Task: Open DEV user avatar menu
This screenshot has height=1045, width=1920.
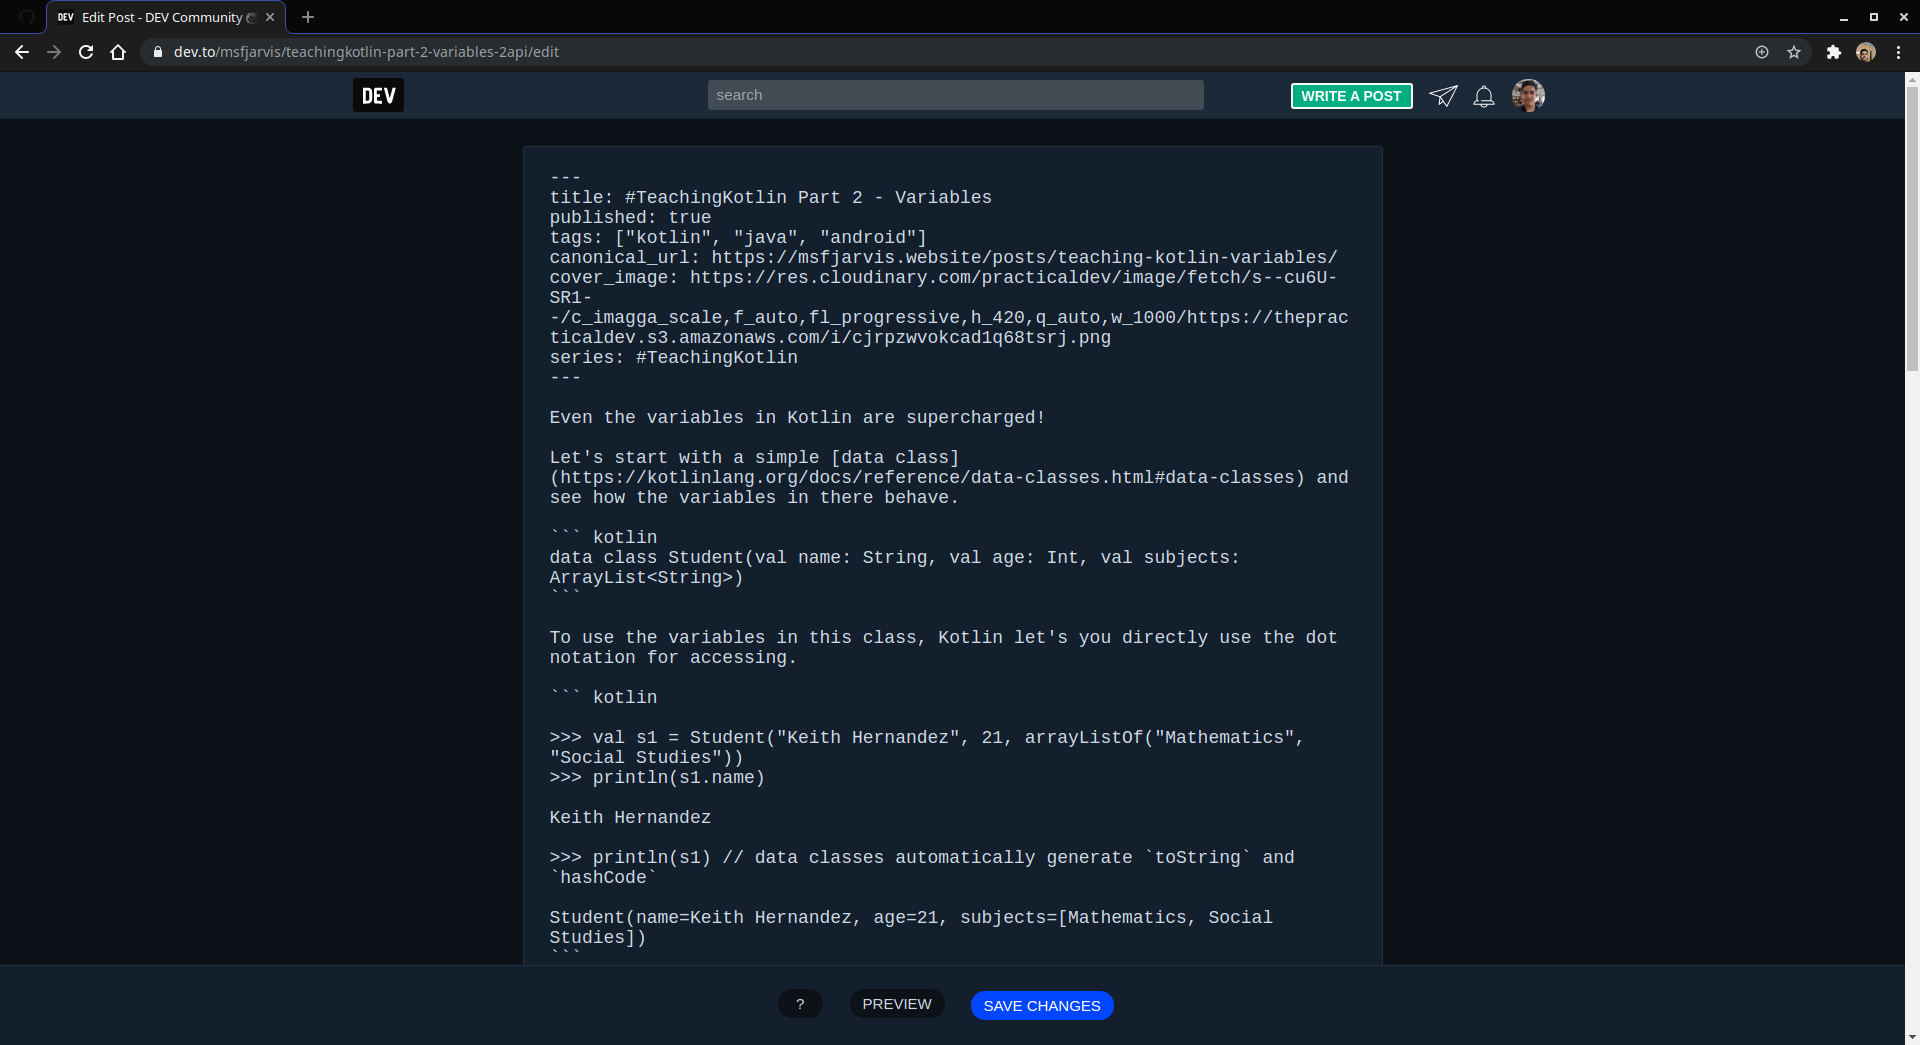Action: pyautogui.click(x=1528, y=95)
